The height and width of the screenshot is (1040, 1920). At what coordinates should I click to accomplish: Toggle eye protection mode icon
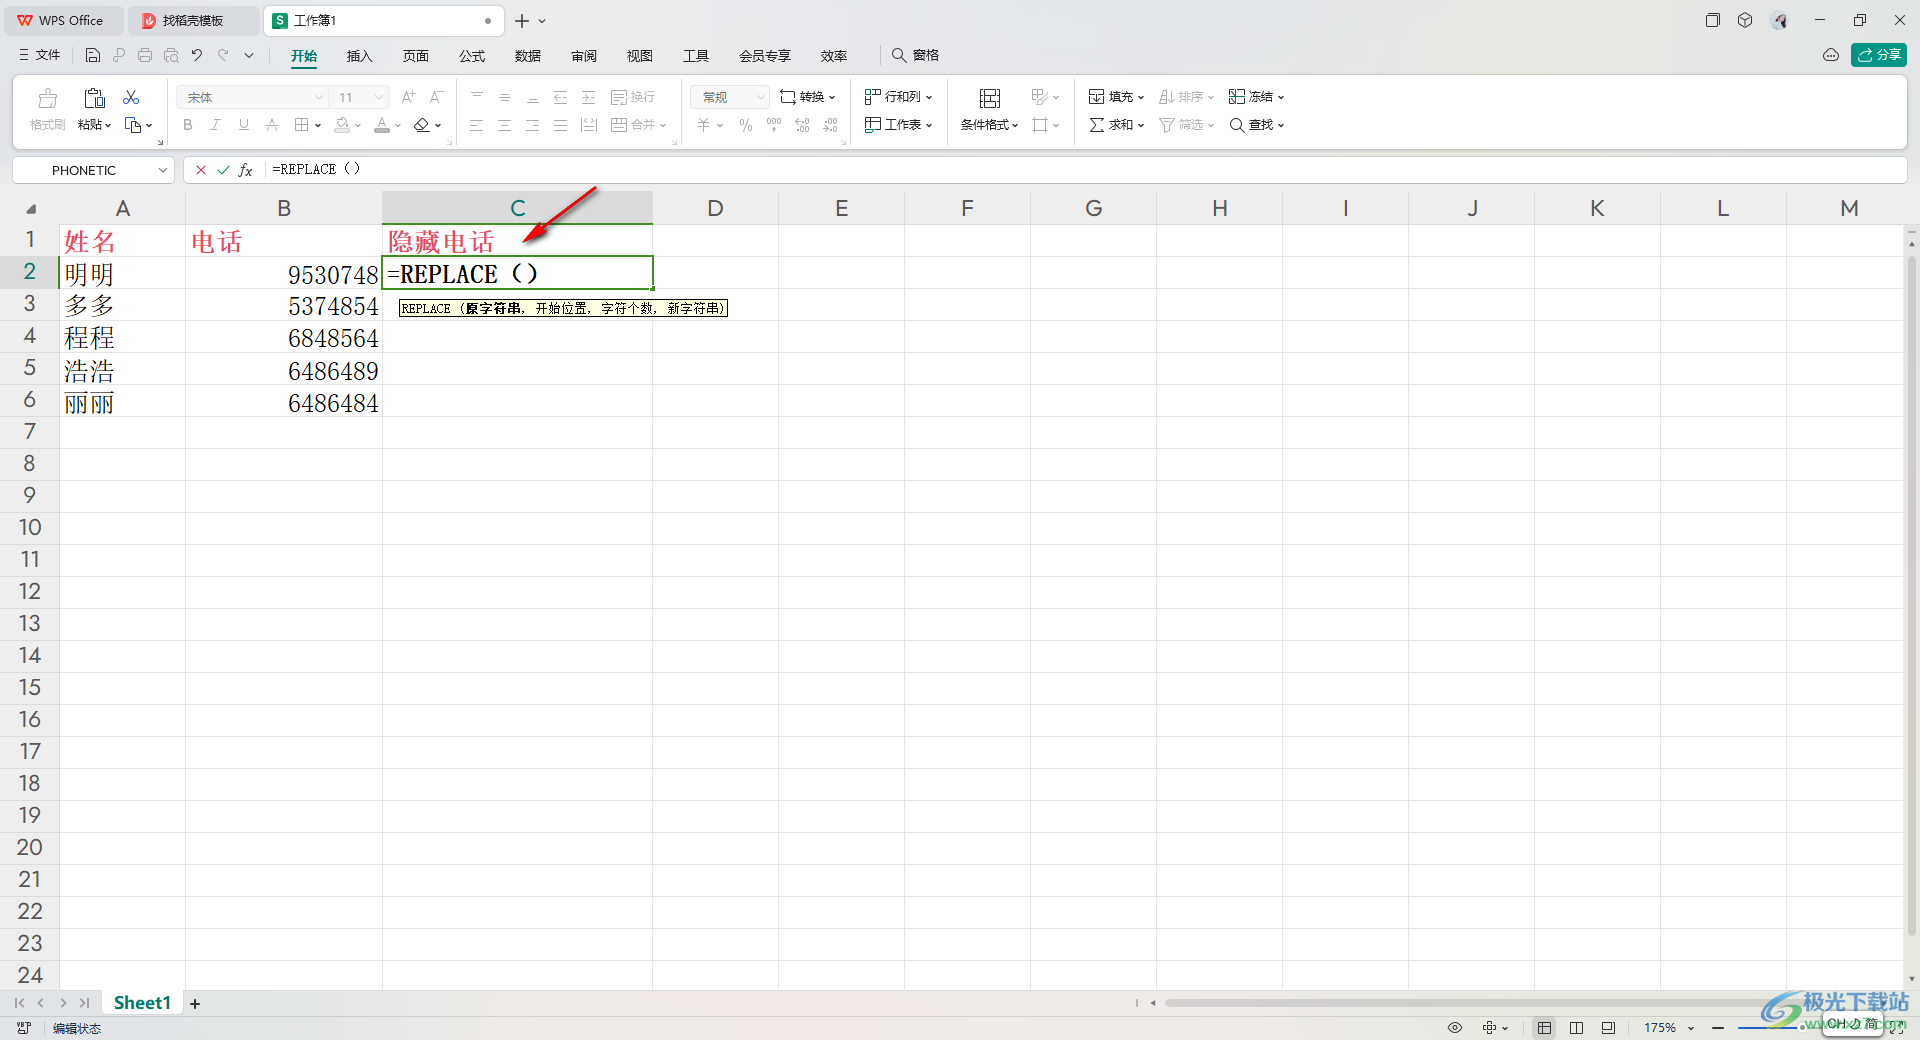[x=1455, y=1028]
